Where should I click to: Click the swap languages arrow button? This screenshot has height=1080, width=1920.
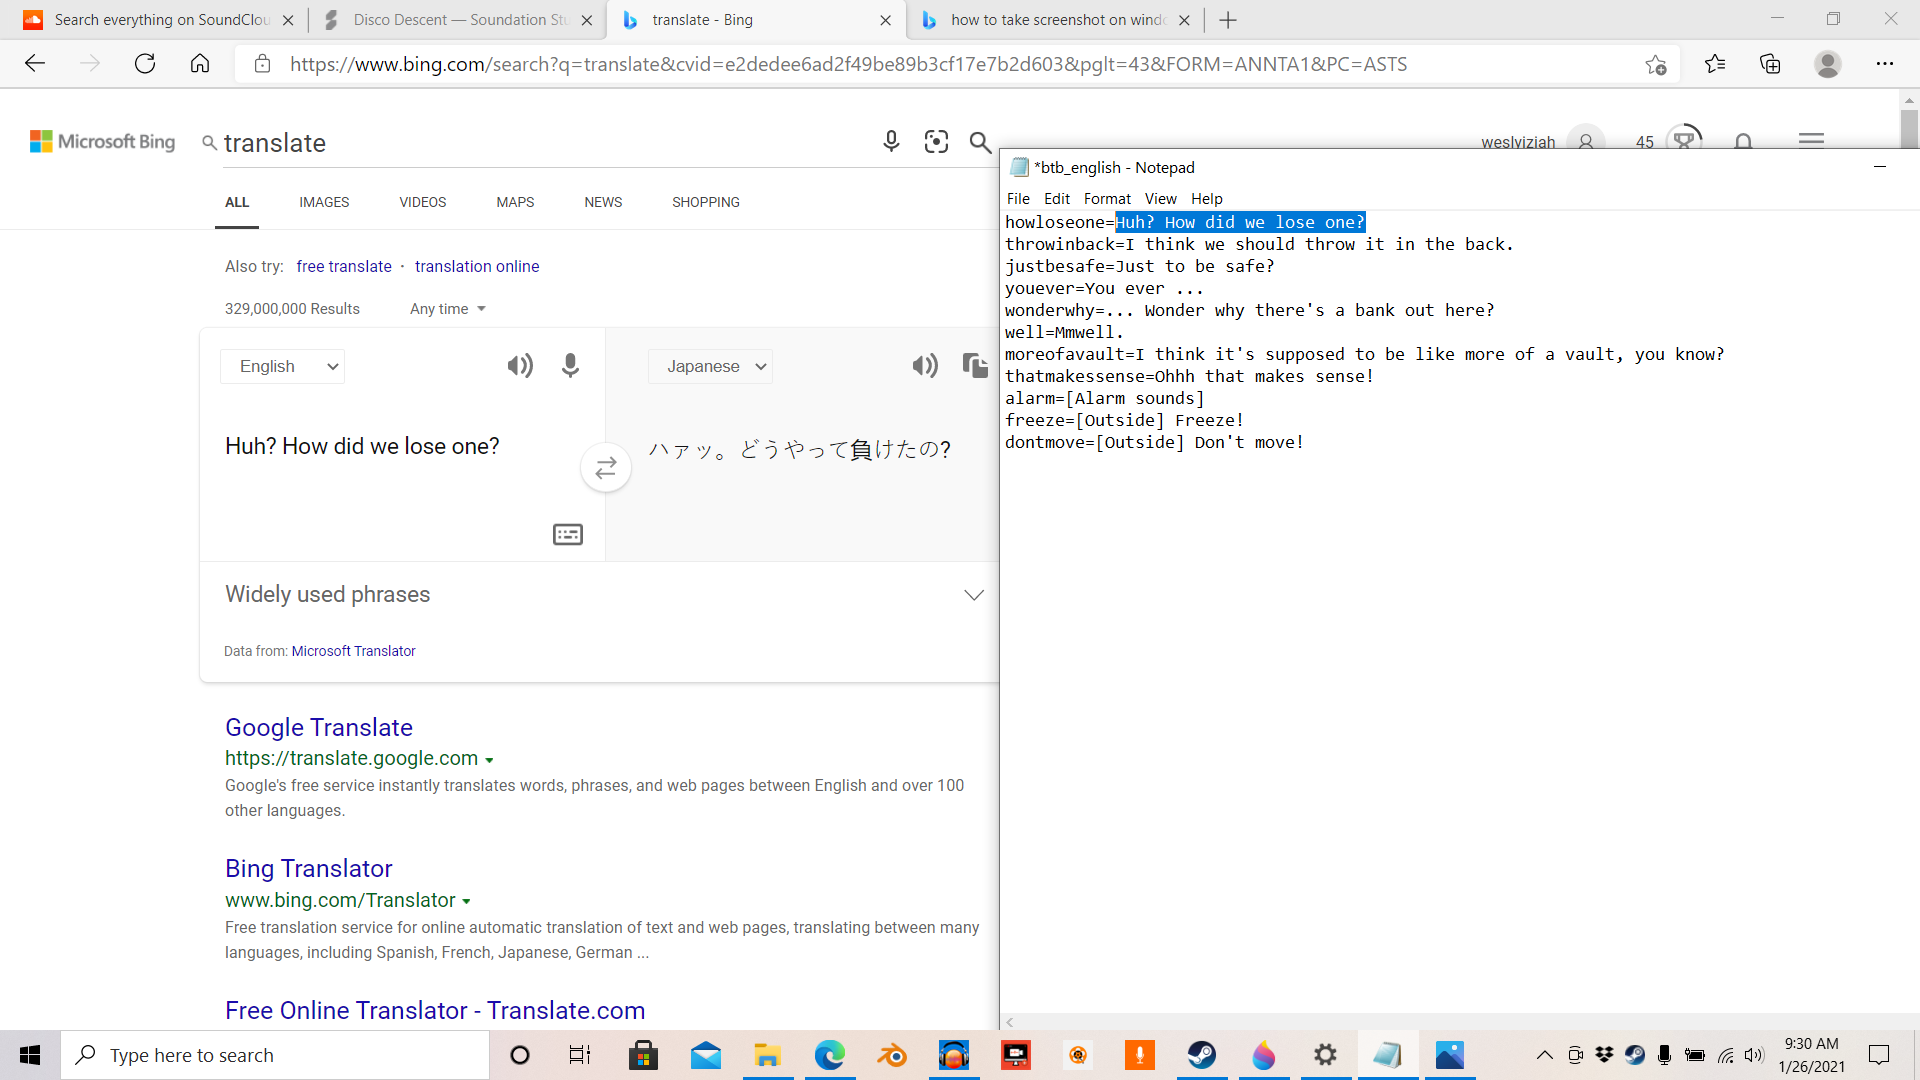[x=606, y=468]
